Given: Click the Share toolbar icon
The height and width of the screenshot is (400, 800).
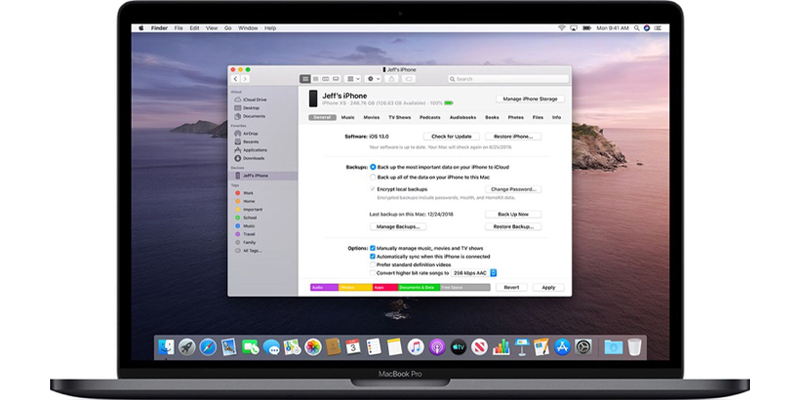Looking at the screenshot, I should coord(392,79).
